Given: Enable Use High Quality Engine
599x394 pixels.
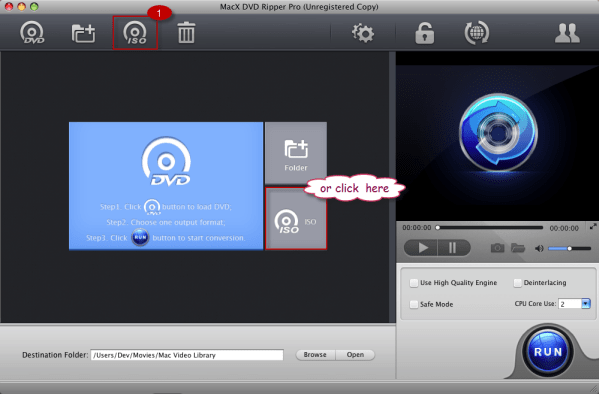Looking at the screenshot, I should tap(414, 283).
